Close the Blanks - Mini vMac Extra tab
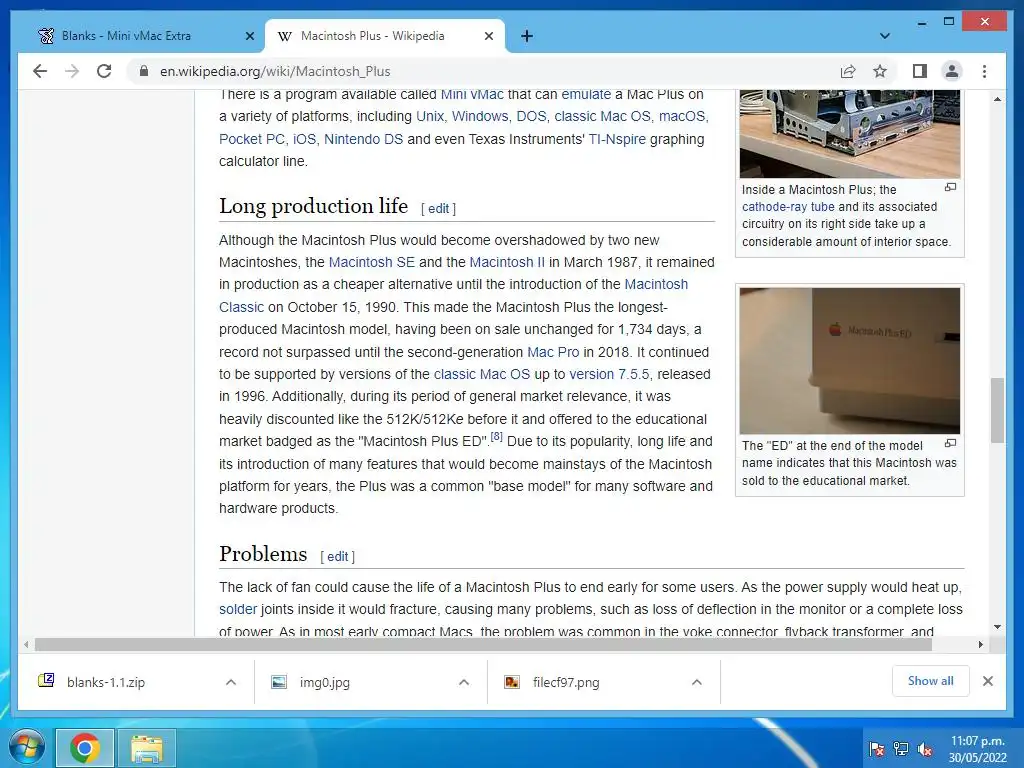The width and height of the screenshot is (1024, 768). tap(249, 36)
